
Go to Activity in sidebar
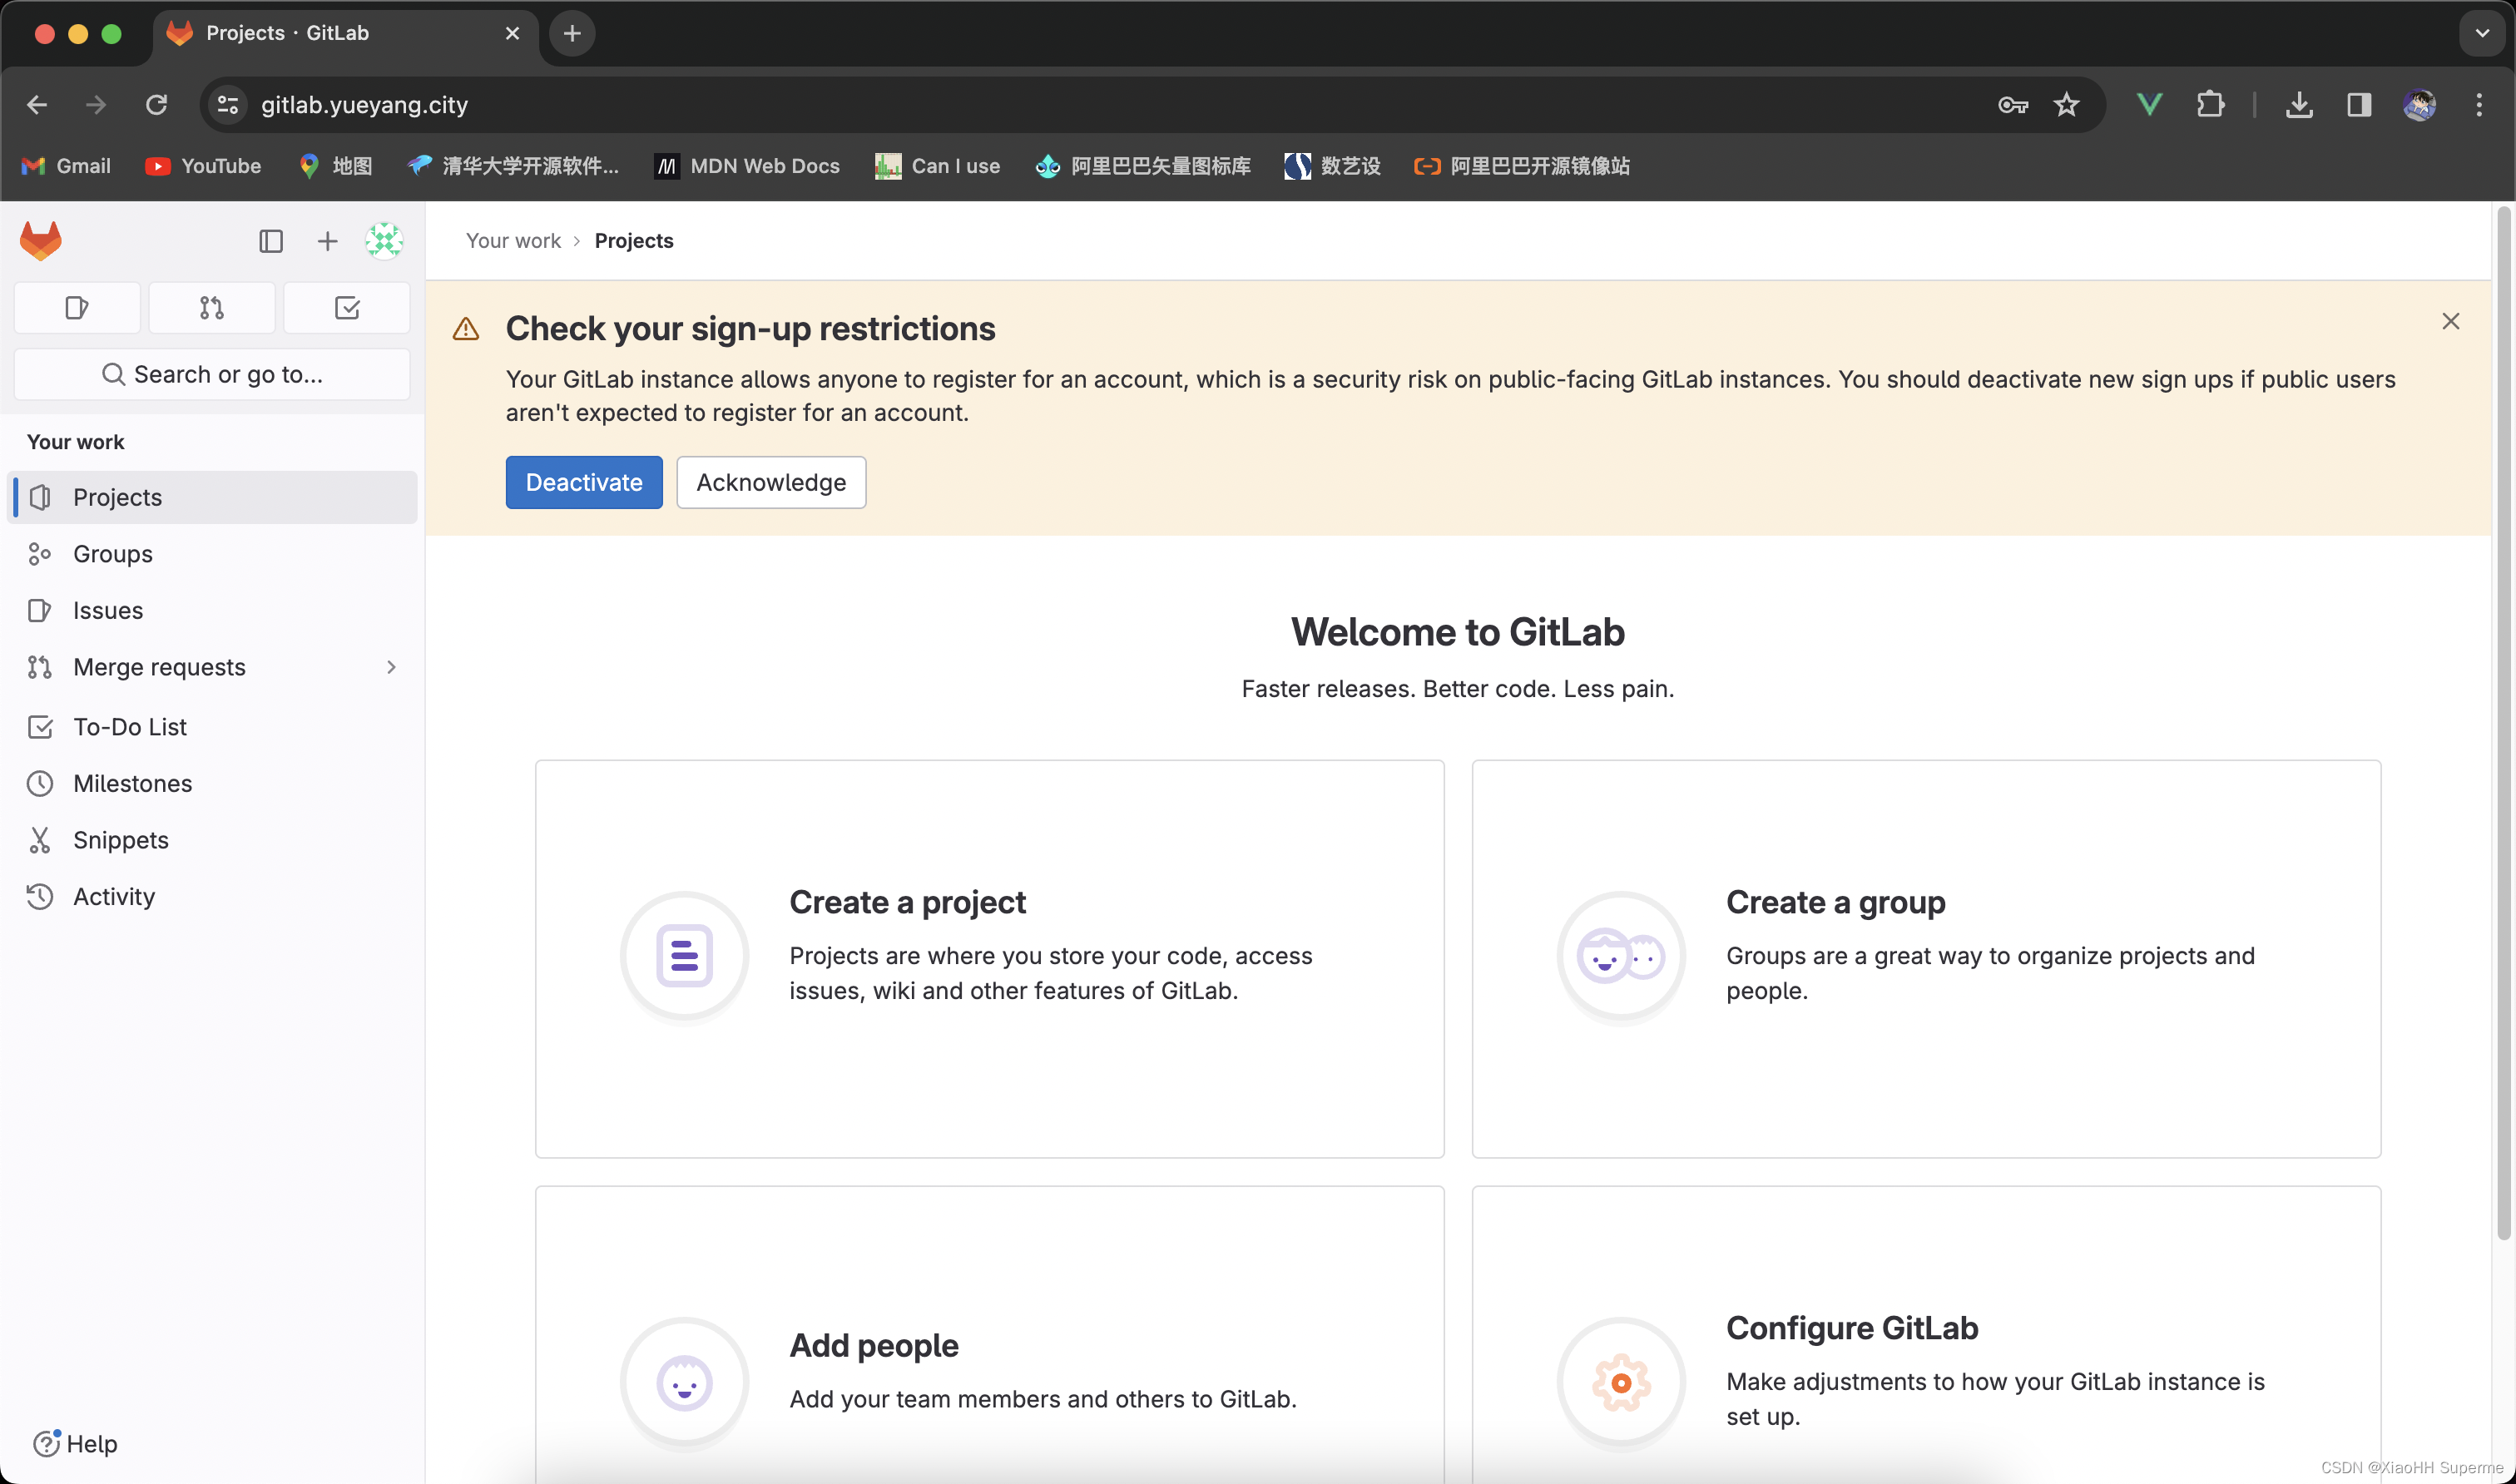click(x=113, y=897)
